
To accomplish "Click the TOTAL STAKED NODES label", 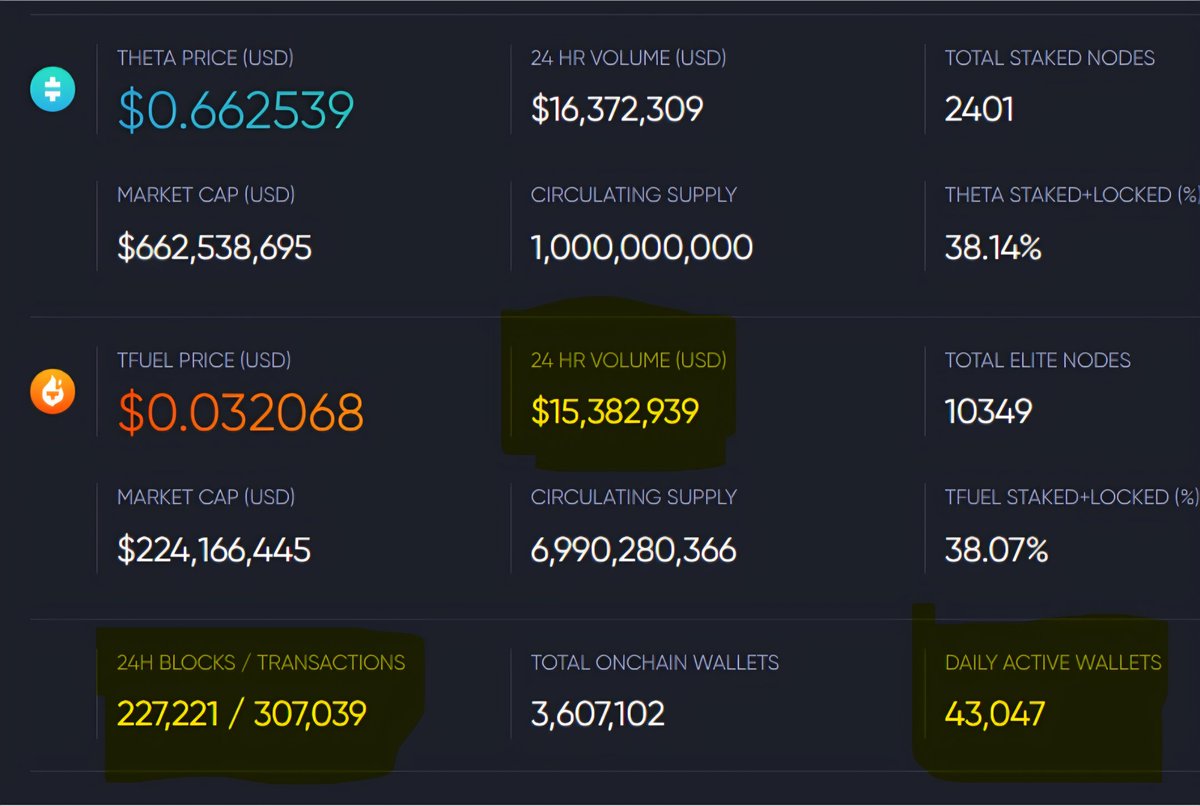I will [1050, 58].
